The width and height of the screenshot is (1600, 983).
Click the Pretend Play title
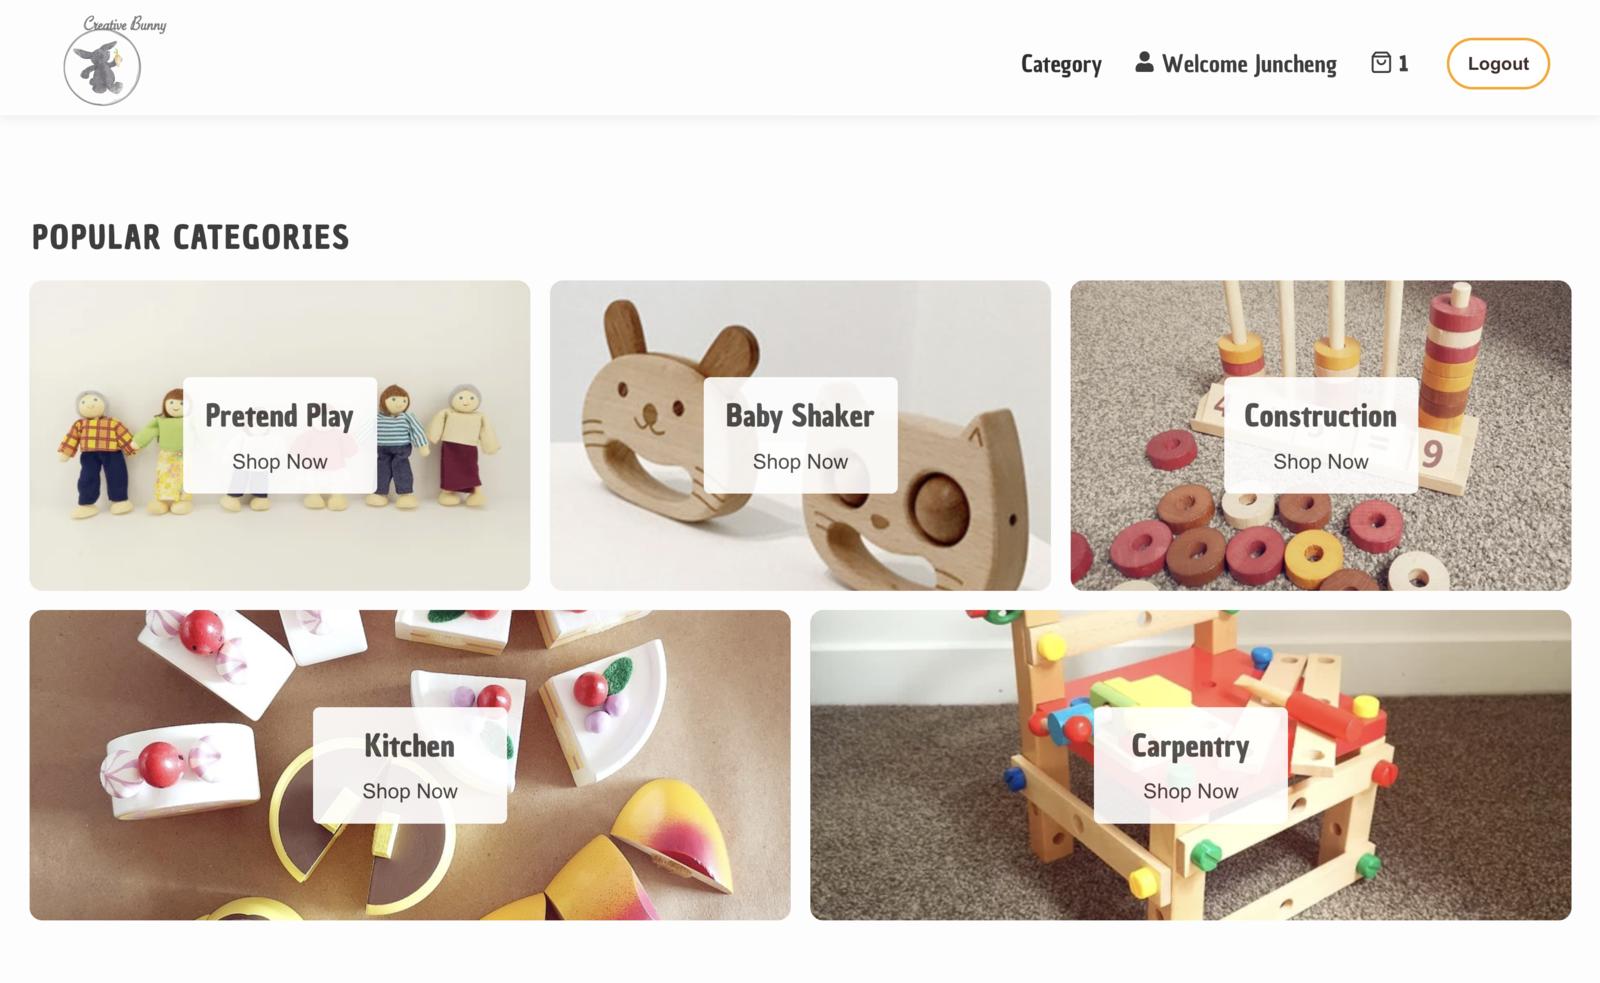click(x=280, y=416)
